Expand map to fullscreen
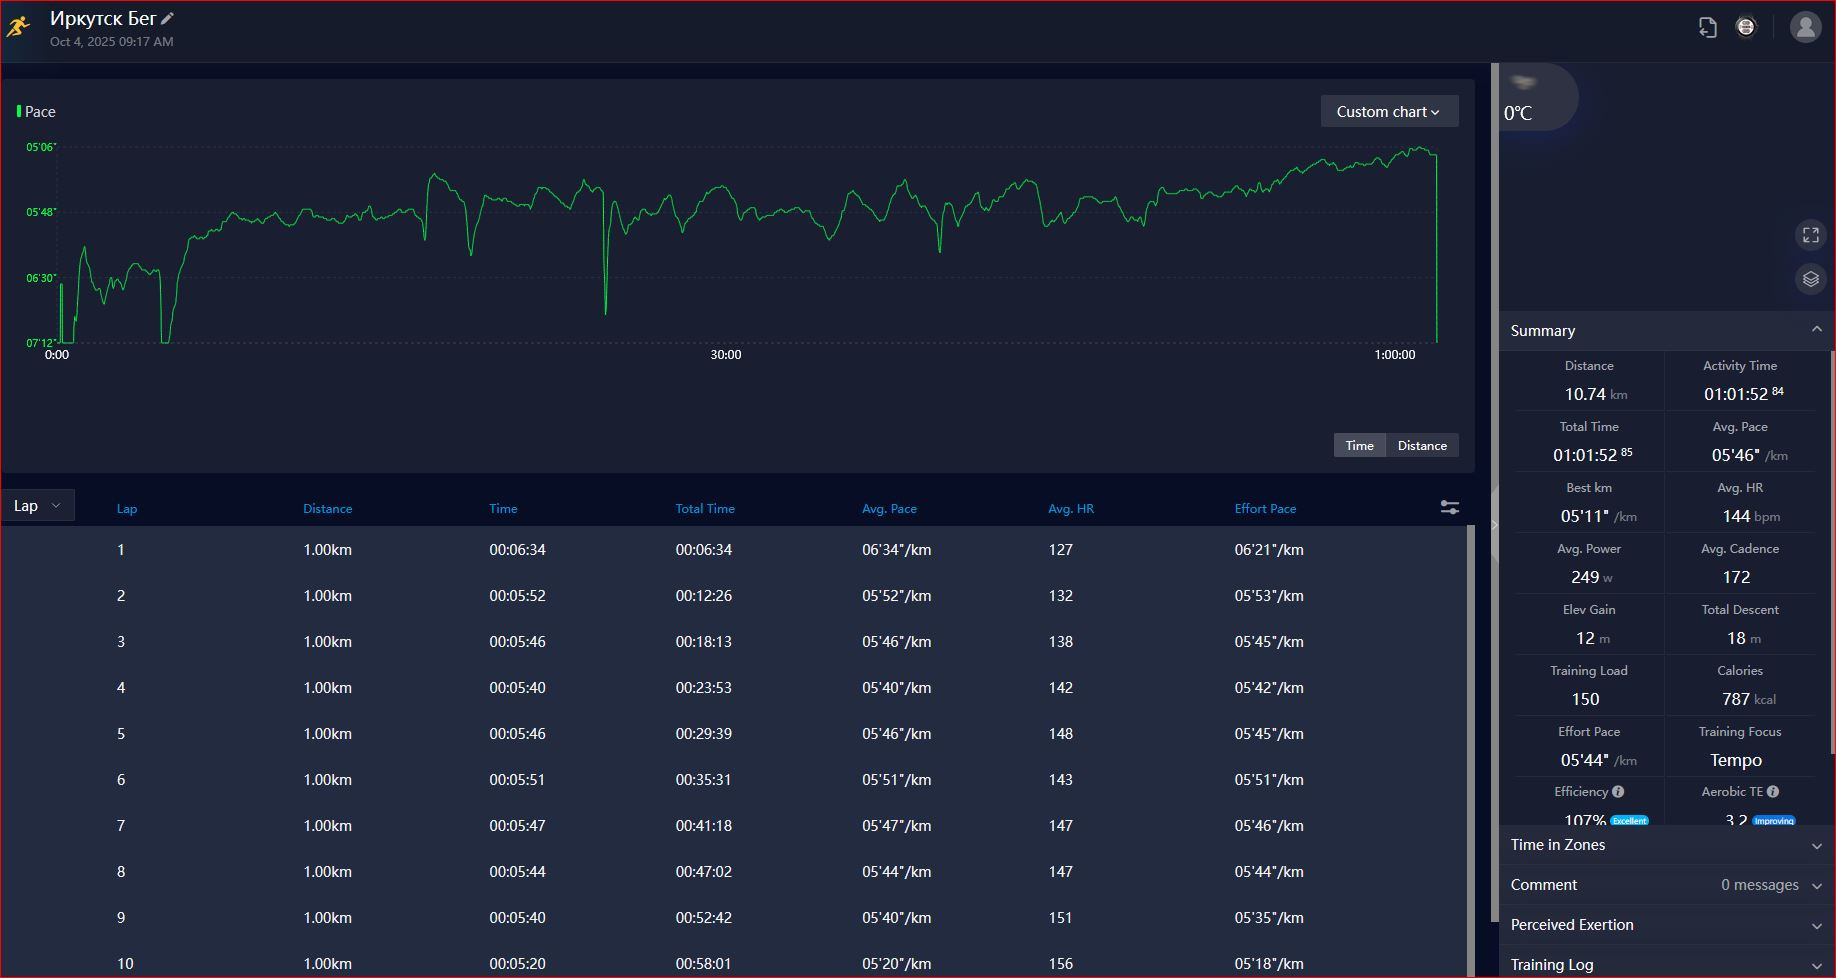1836x978 pixels. pos(1811,235)
